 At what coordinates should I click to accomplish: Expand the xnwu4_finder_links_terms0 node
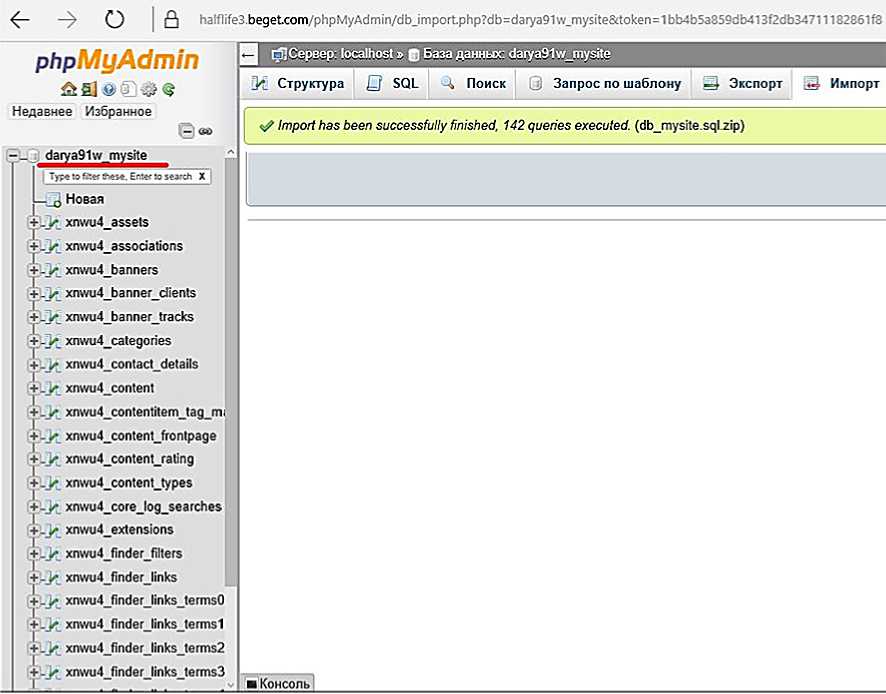click(33, 601)
